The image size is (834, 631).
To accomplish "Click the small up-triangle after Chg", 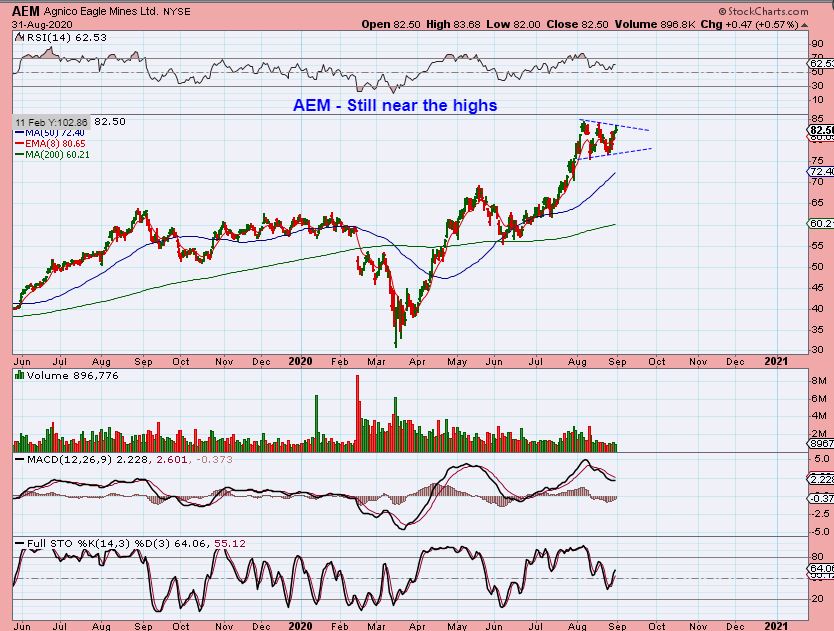I will coord(804,25).
